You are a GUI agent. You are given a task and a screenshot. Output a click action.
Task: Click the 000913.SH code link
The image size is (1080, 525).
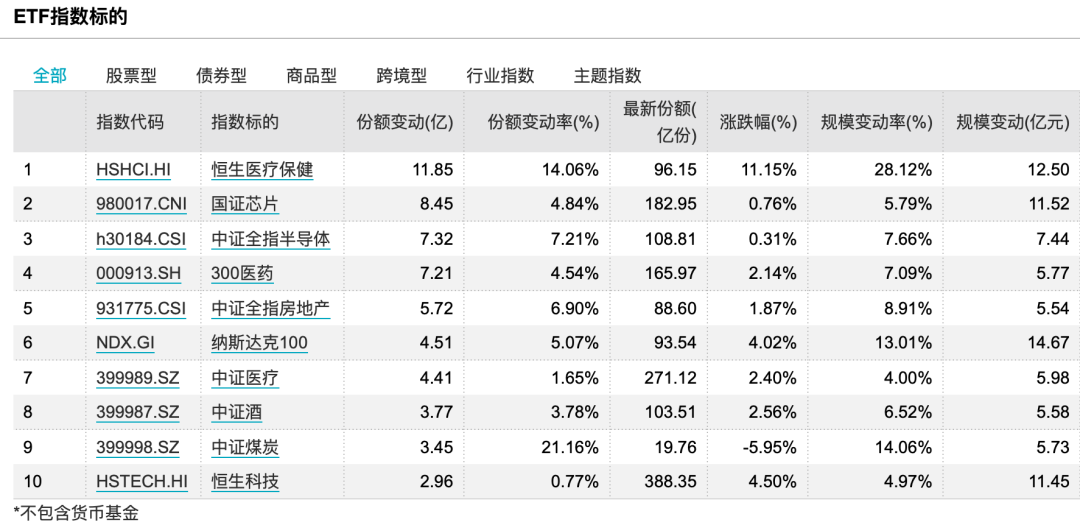(x=138, y=274)
